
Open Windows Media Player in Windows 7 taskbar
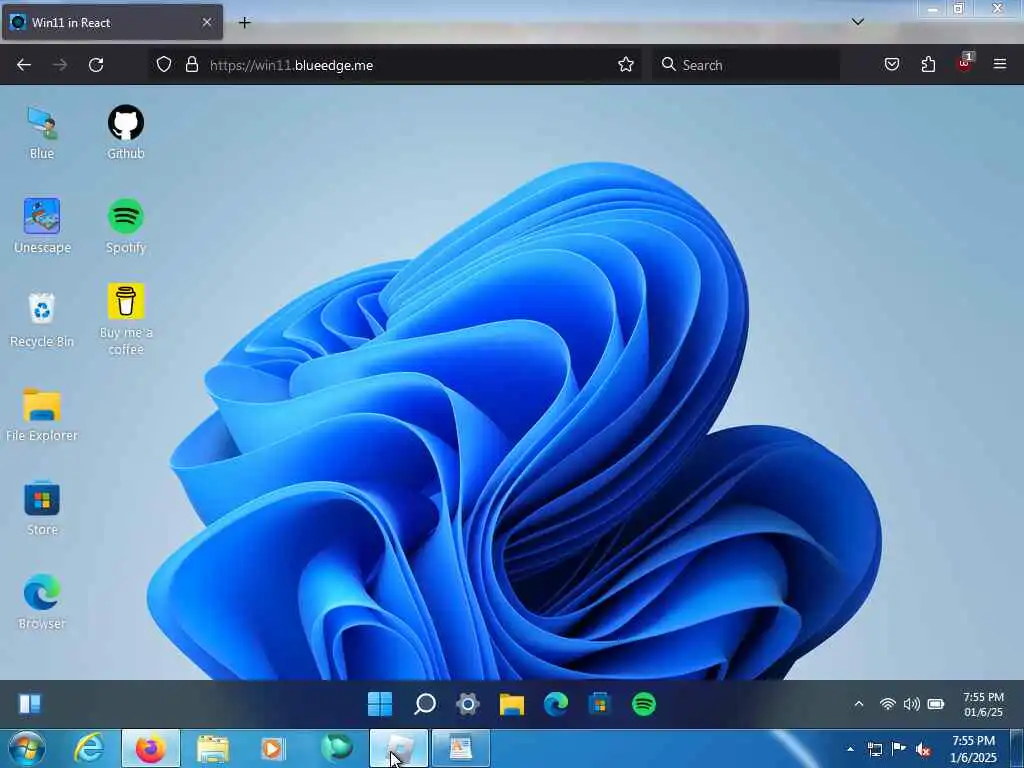click(x=273, y=748)
